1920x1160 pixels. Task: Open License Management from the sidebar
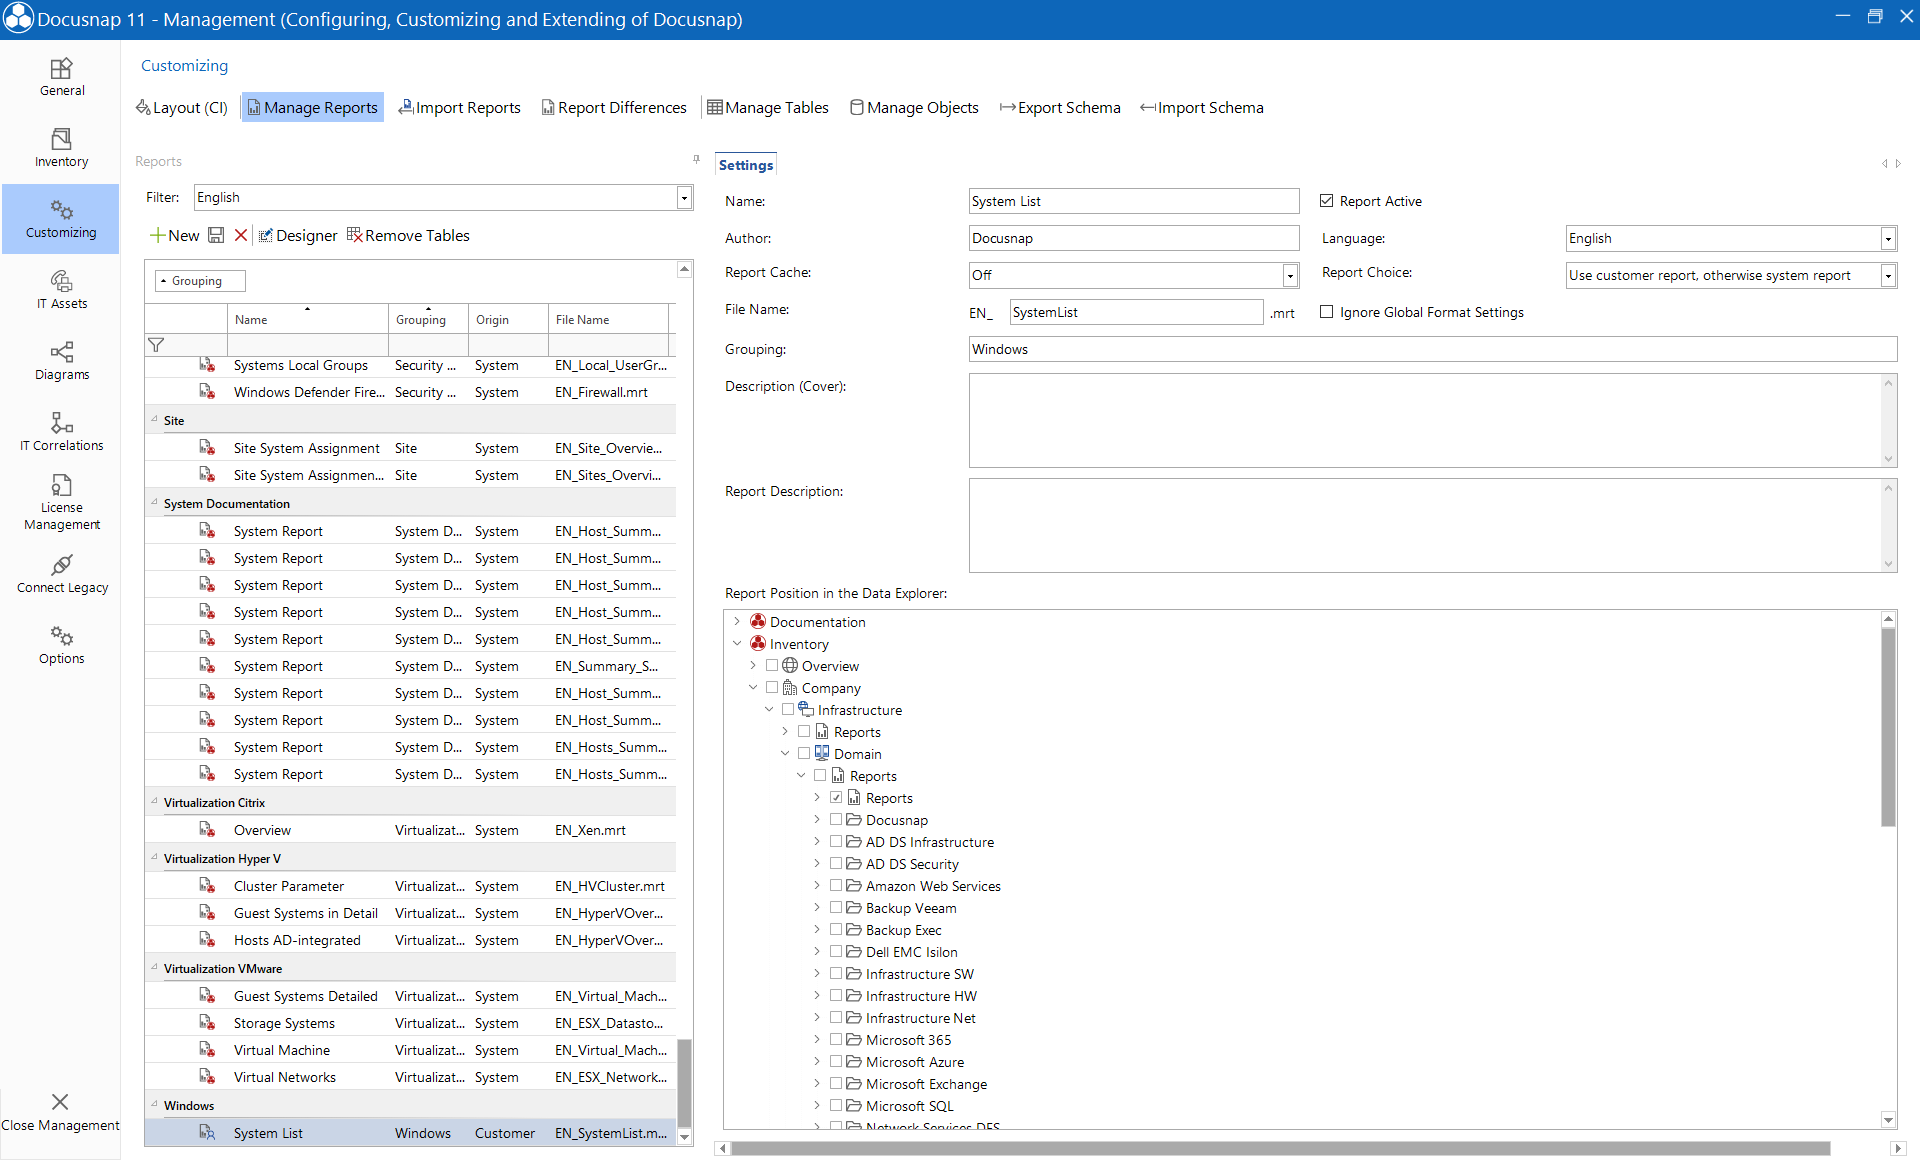point(61,500)
